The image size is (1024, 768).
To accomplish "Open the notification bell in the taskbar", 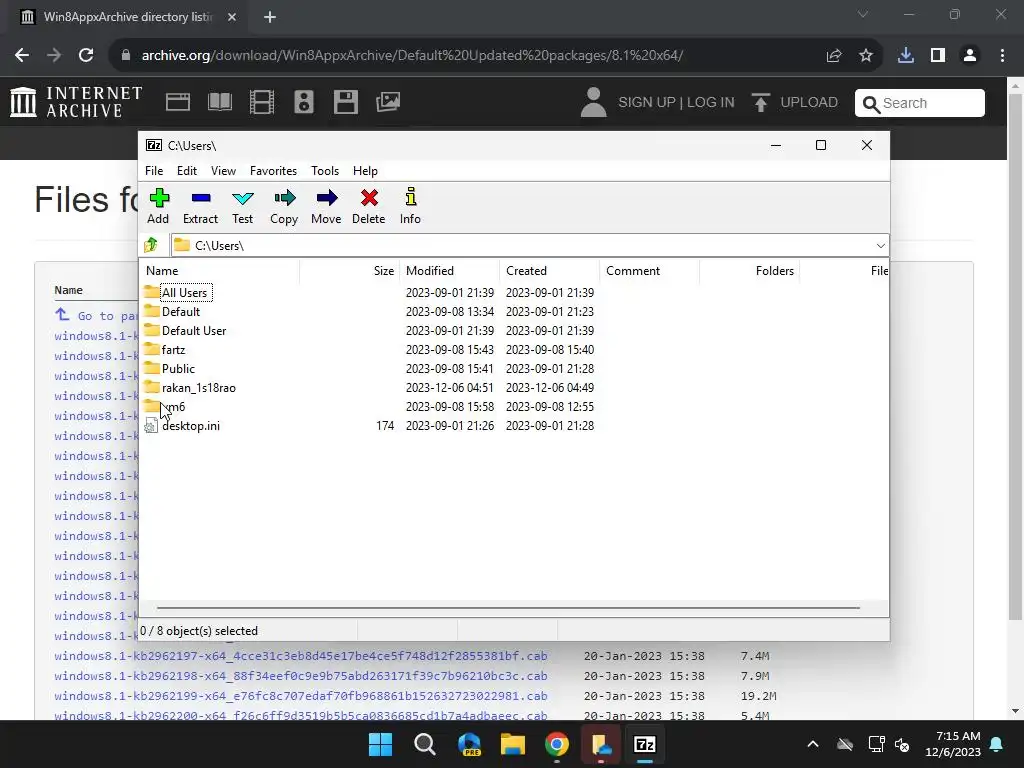I will tap(997, 744).
